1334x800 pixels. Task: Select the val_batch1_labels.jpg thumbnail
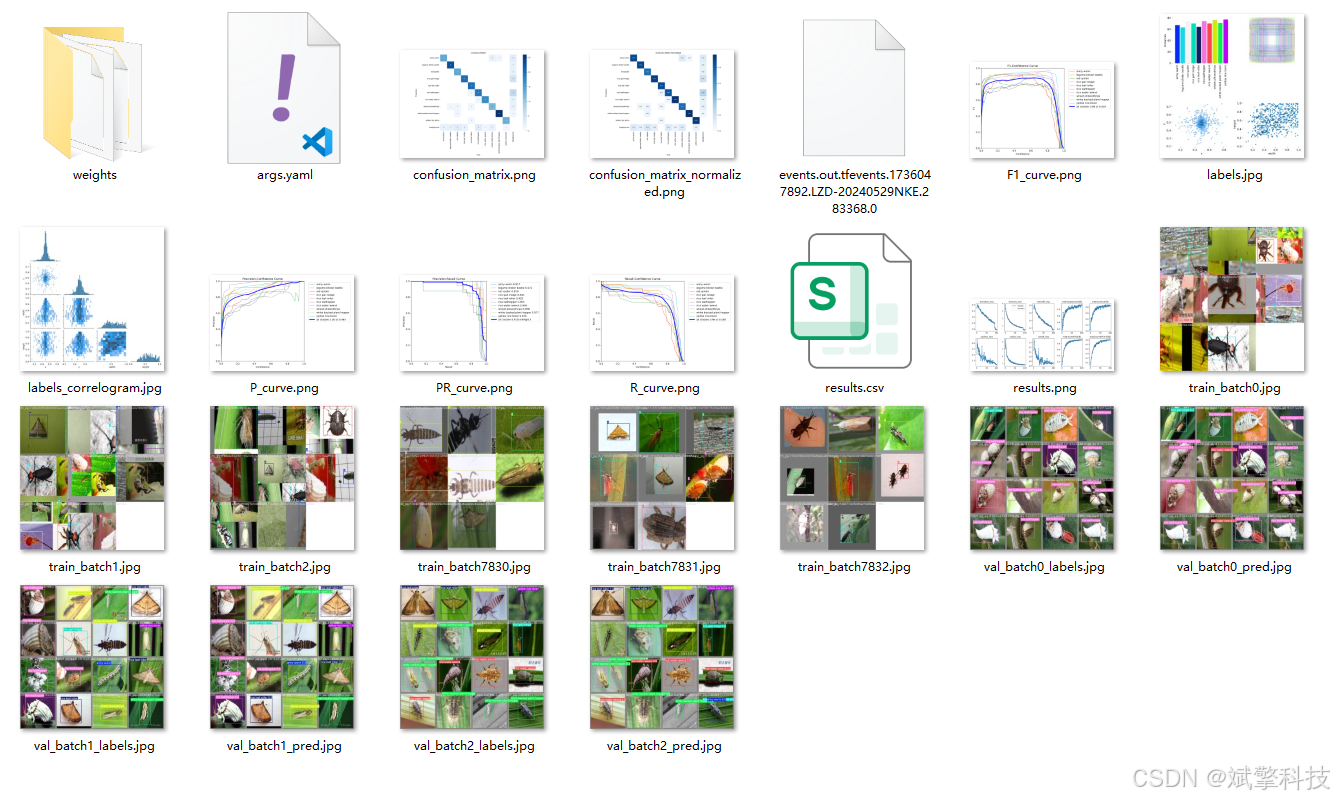tap(94, 657)
